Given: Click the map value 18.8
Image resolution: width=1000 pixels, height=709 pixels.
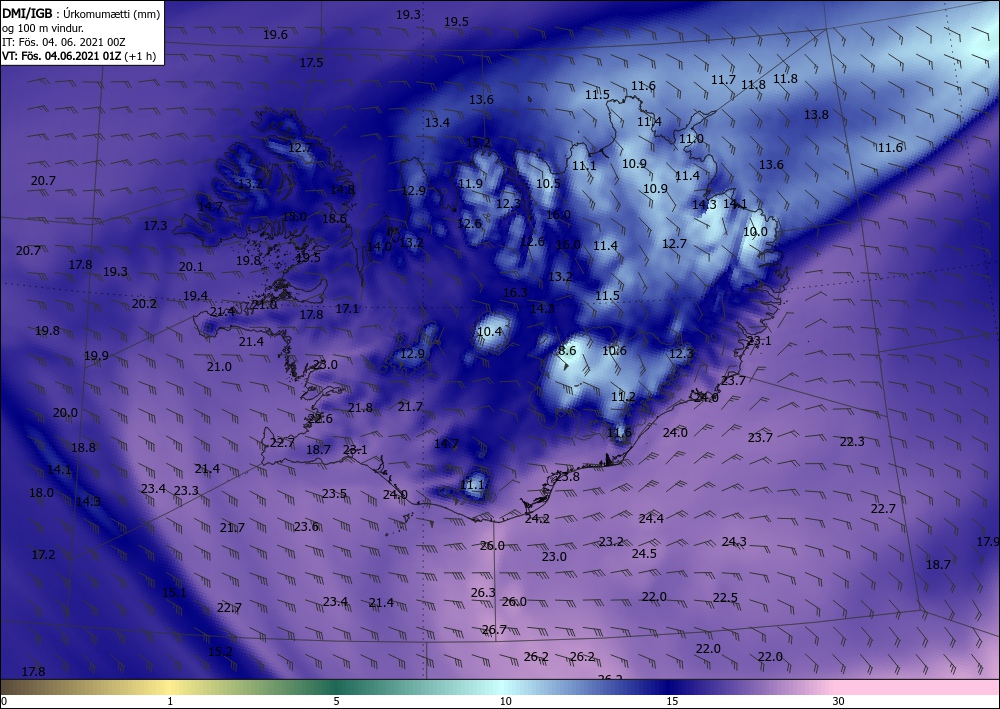Looking at the screenshot, I should (83, 448).
